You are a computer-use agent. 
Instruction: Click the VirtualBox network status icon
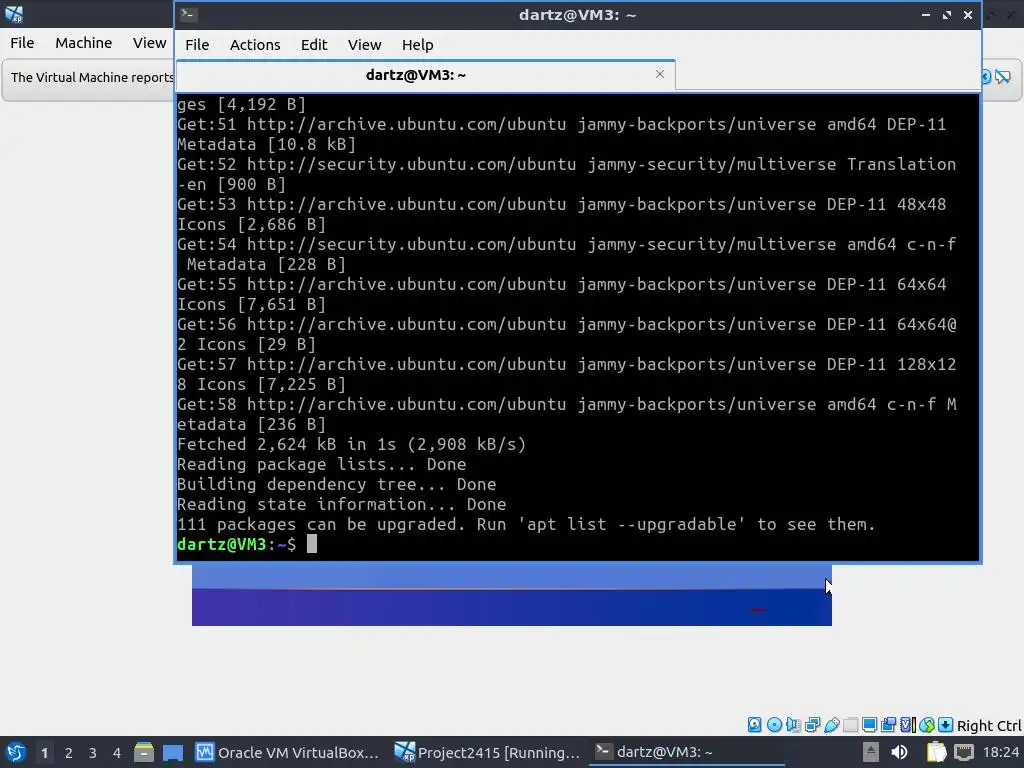point(812,724)
